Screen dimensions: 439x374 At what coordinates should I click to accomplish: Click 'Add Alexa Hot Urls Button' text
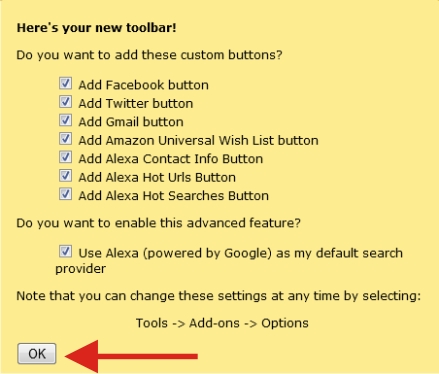click(157, 177)
